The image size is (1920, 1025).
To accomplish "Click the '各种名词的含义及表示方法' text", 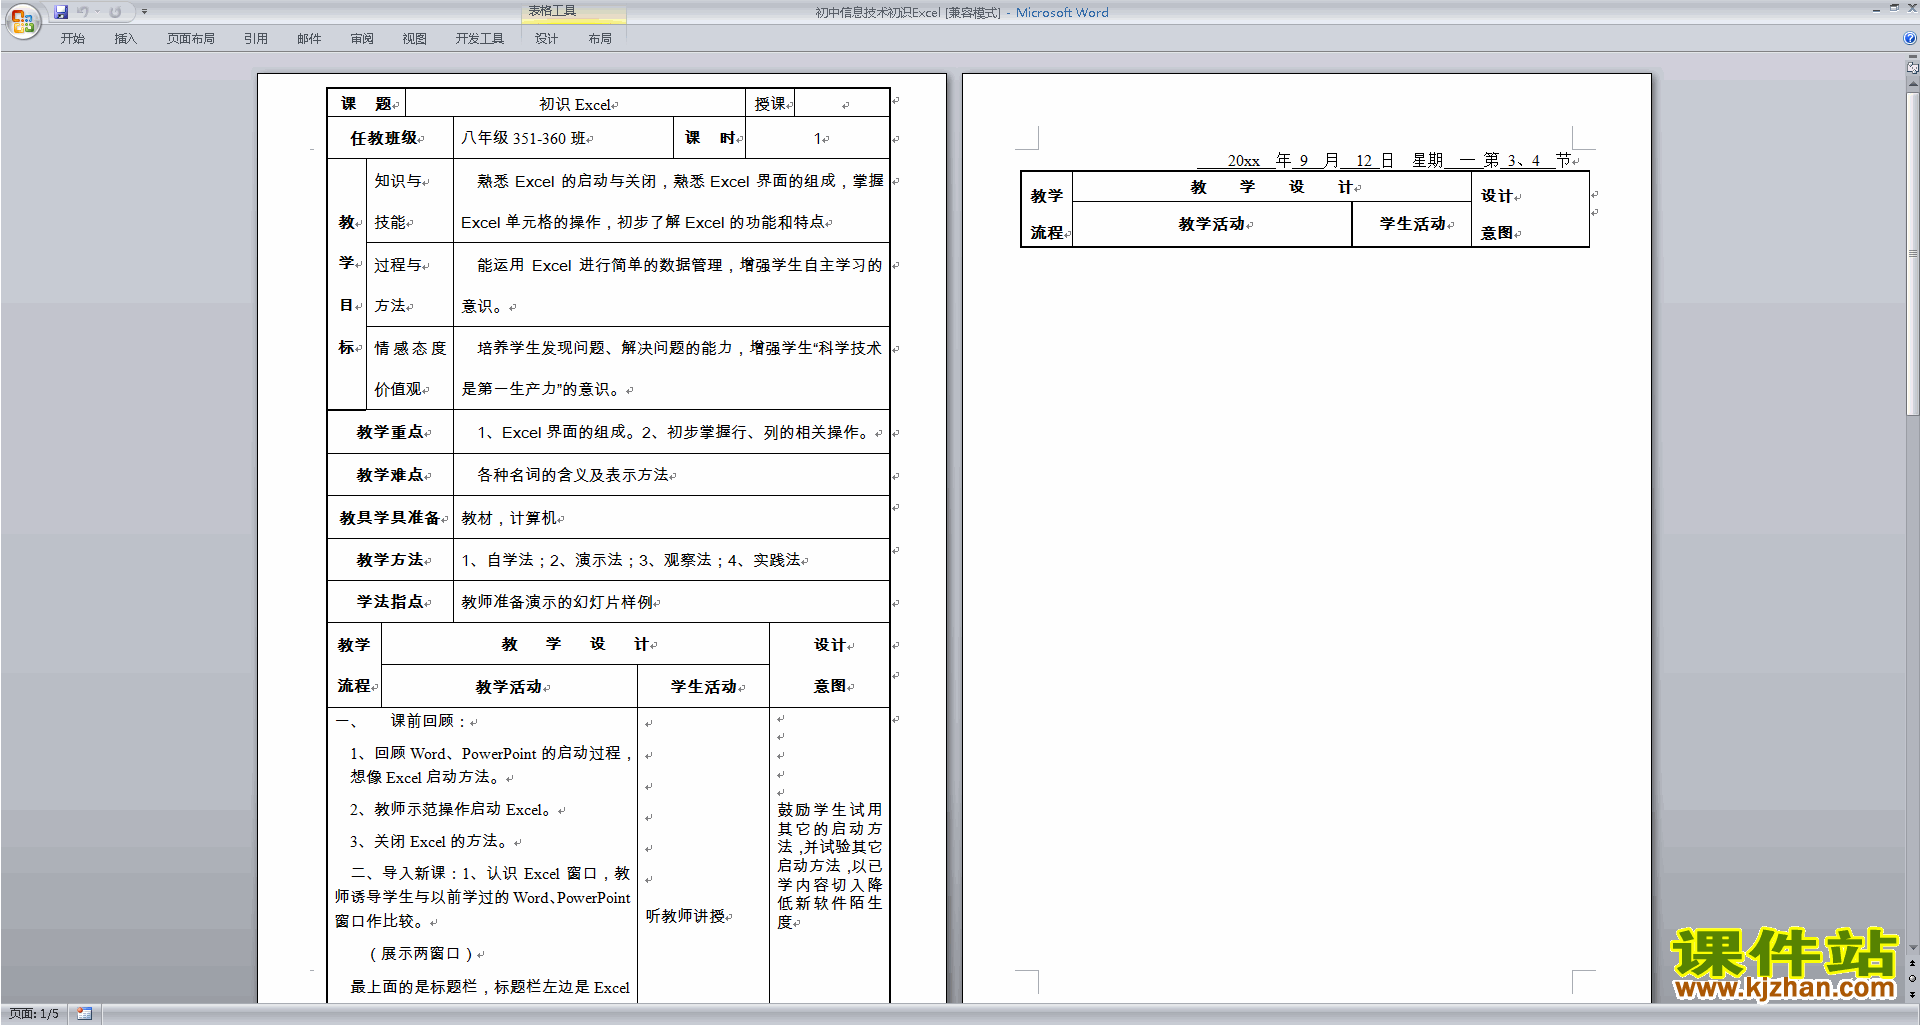I will coord(573,475).
